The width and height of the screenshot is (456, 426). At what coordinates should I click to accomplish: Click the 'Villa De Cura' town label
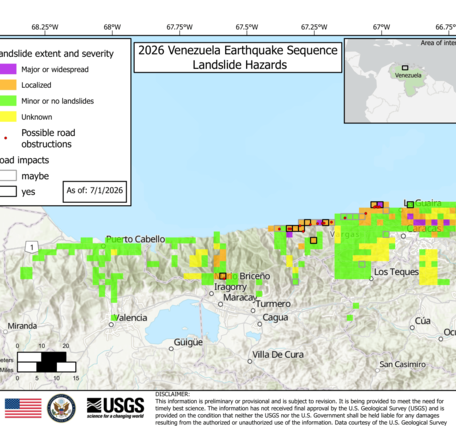pos(278,354)
